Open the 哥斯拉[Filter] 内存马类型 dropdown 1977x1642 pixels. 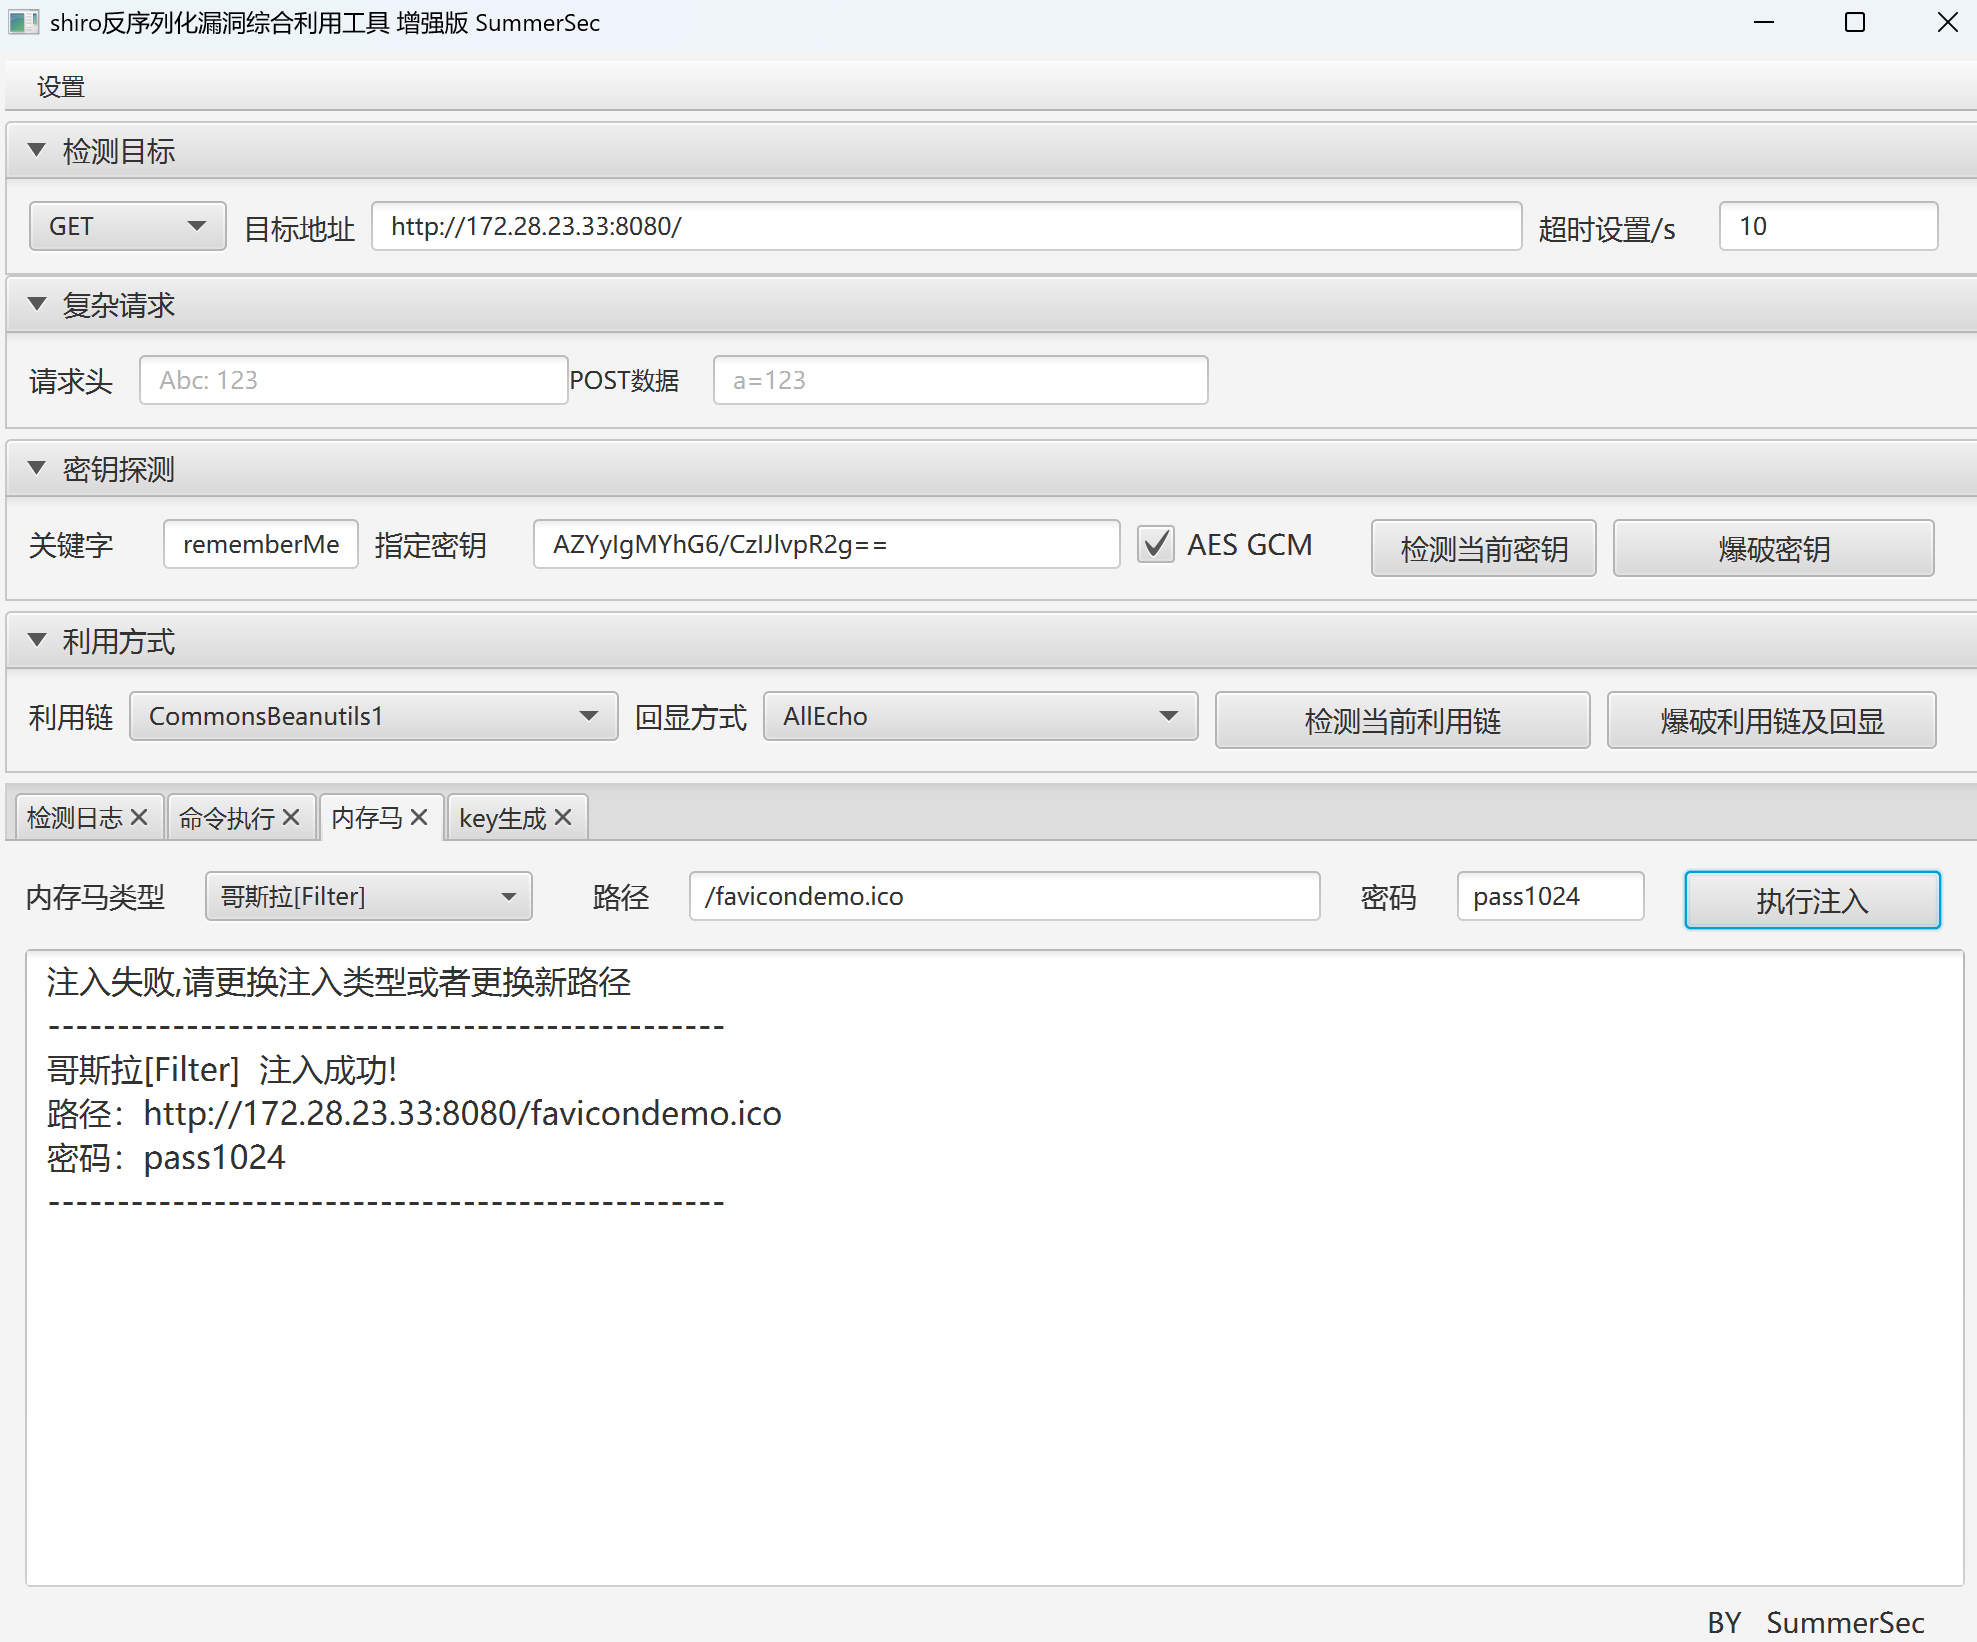368,896
